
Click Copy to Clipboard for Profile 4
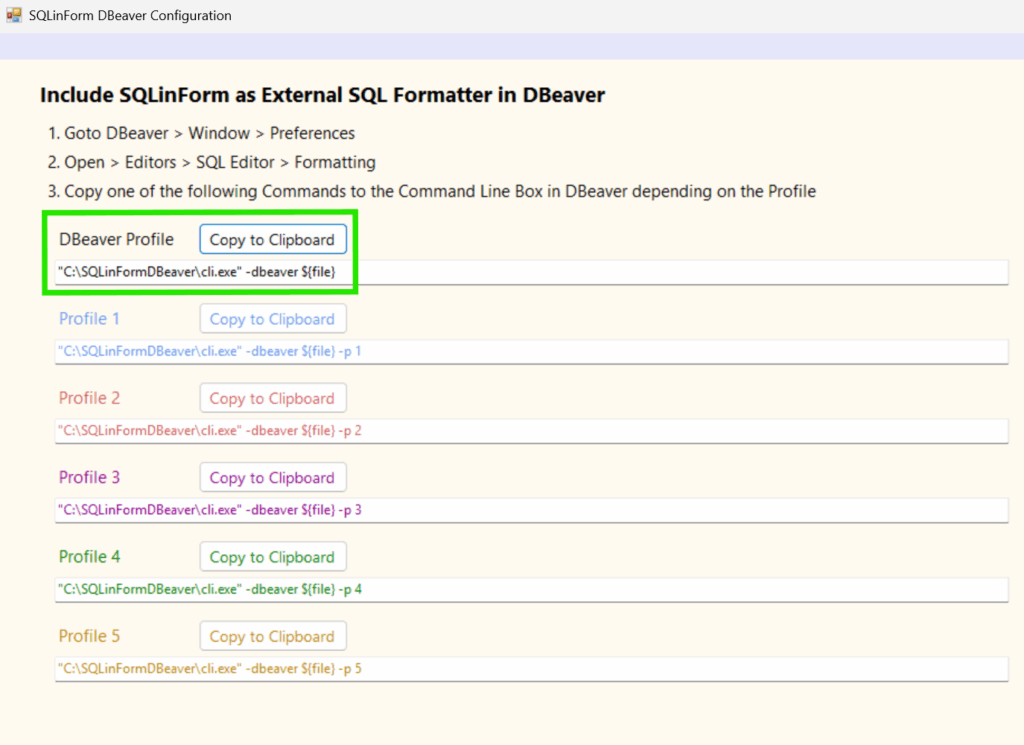272,556
